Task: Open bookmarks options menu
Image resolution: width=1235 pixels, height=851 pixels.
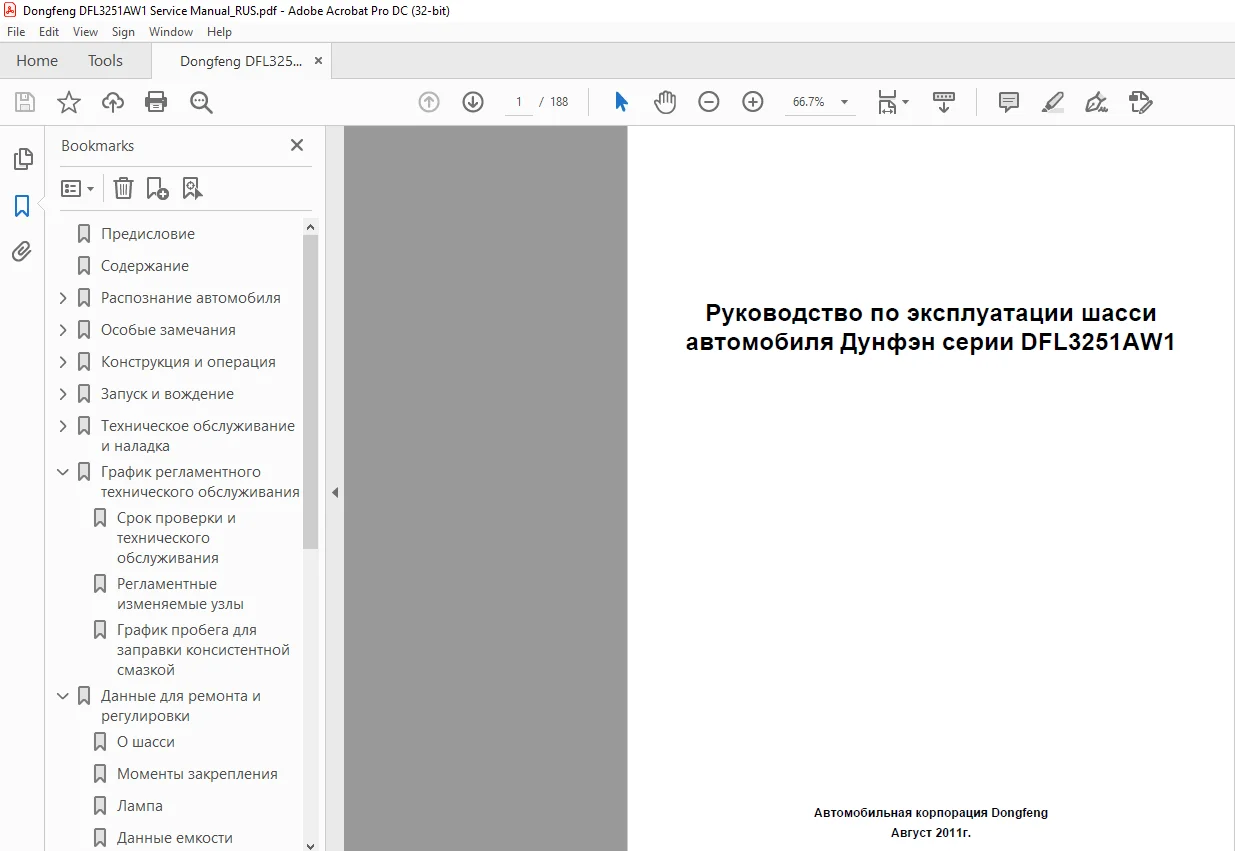Action: click(x=77, y=188)
